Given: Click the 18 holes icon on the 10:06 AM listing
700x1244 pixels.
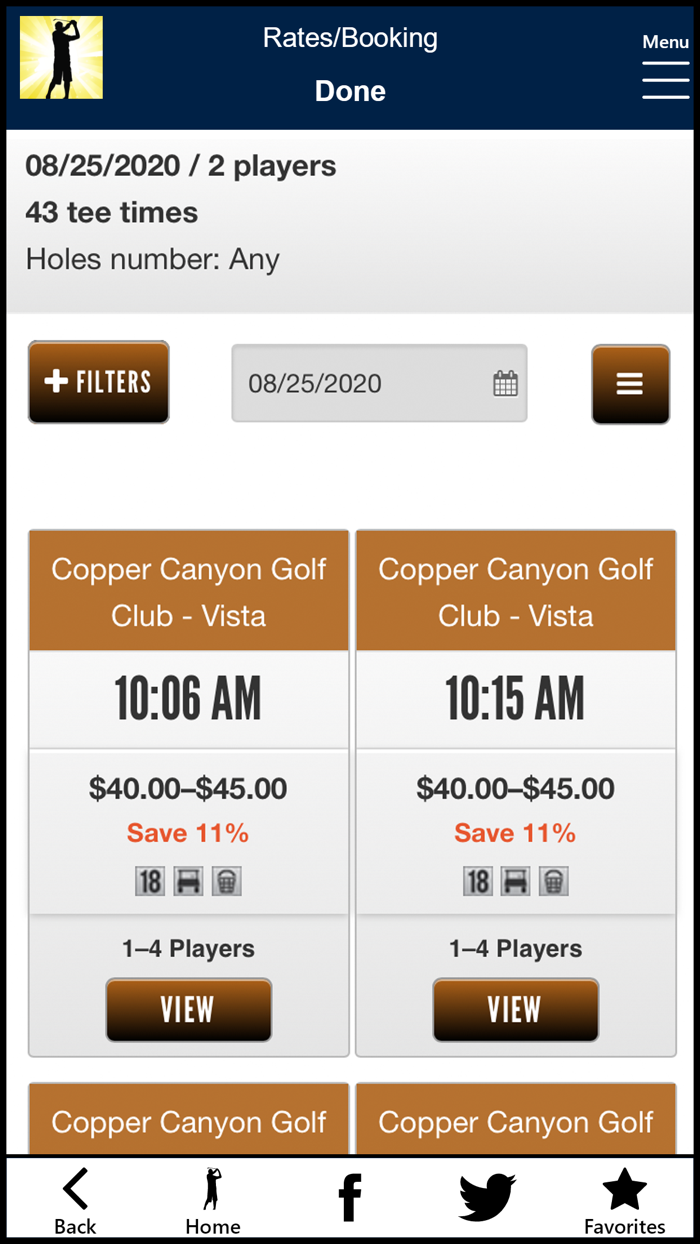Looking at the screenshot, I should point(150,880).
